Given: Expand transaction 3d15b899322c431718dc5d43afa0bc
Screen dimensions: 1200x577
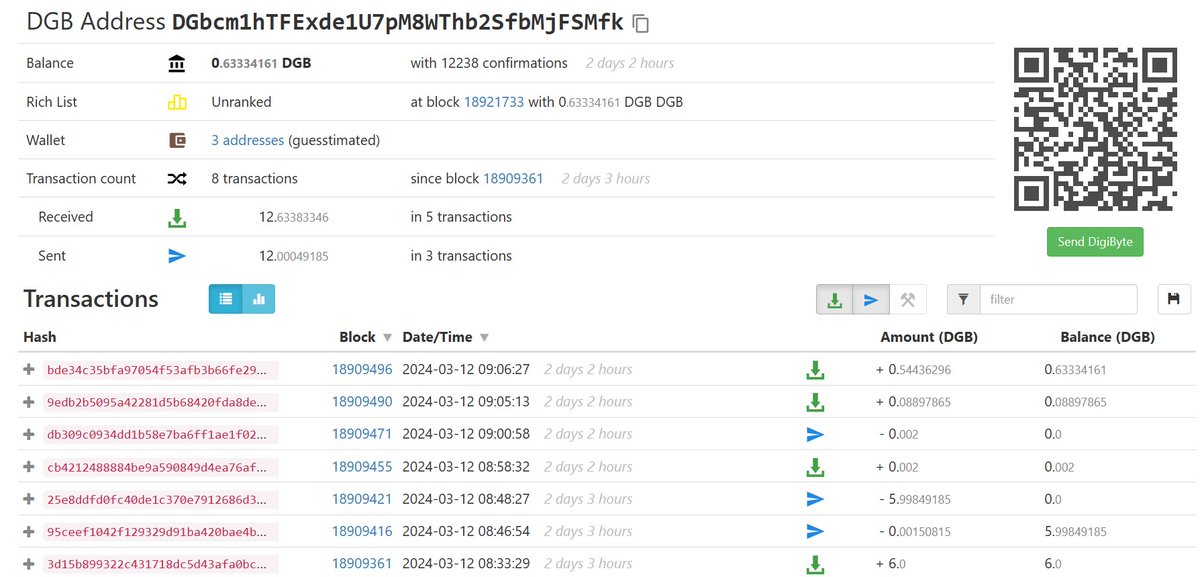Looking at the screenshot, I should point(29,564).
